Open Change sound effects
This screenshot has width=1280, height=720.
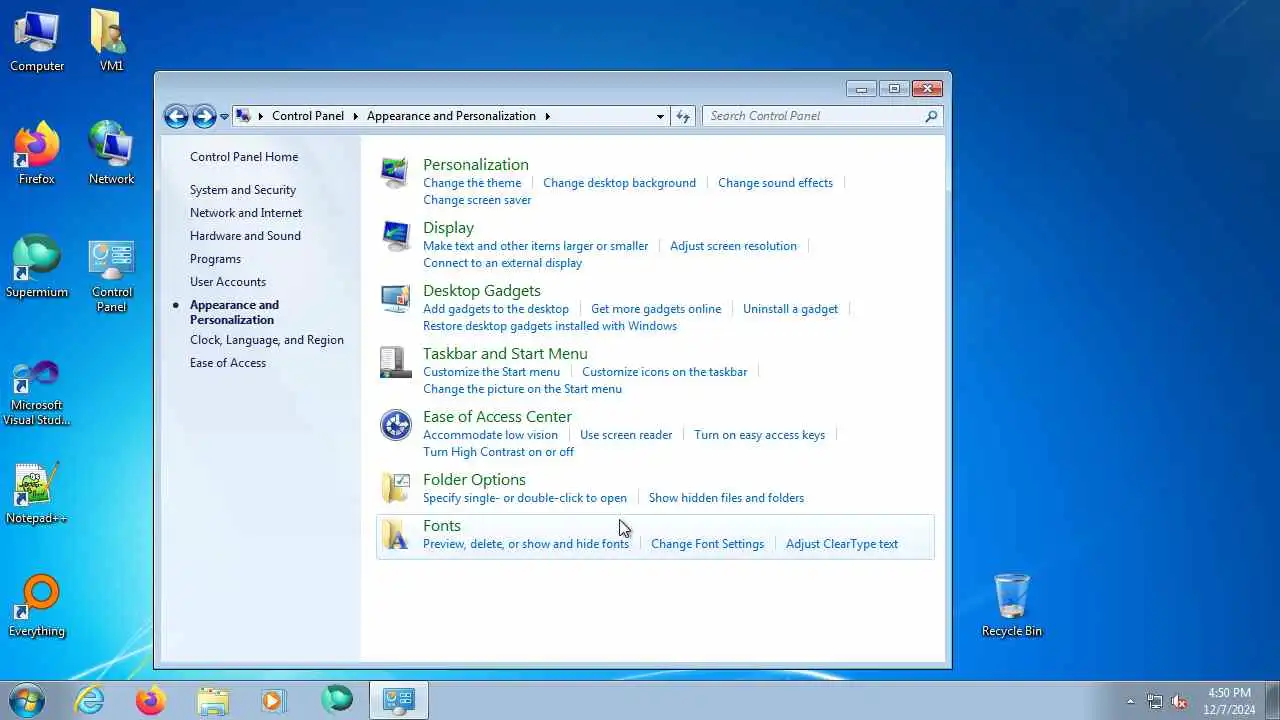tap(775, 183)
